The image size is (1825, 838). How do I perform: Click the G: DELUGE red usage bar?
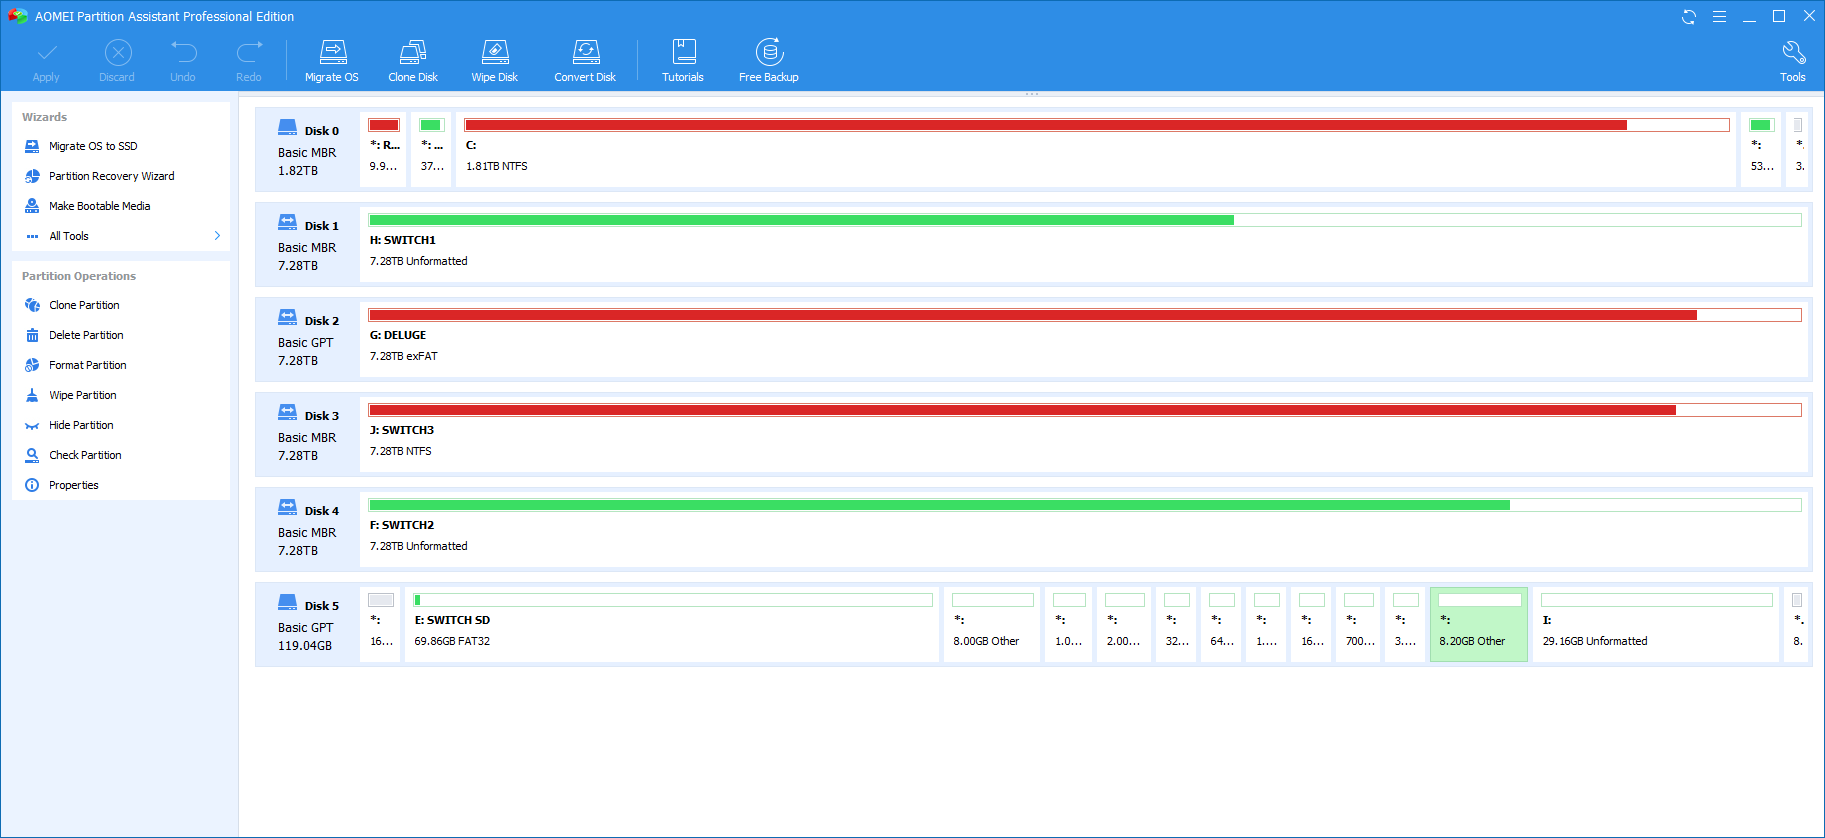1085,315
